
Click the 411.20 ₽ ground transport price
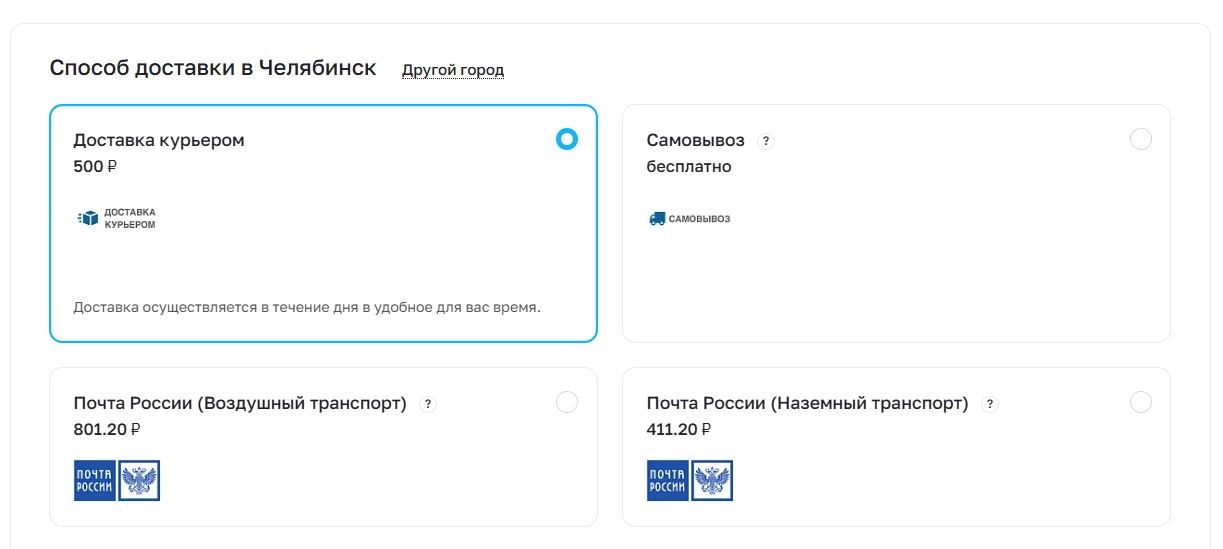coord(679,430)
